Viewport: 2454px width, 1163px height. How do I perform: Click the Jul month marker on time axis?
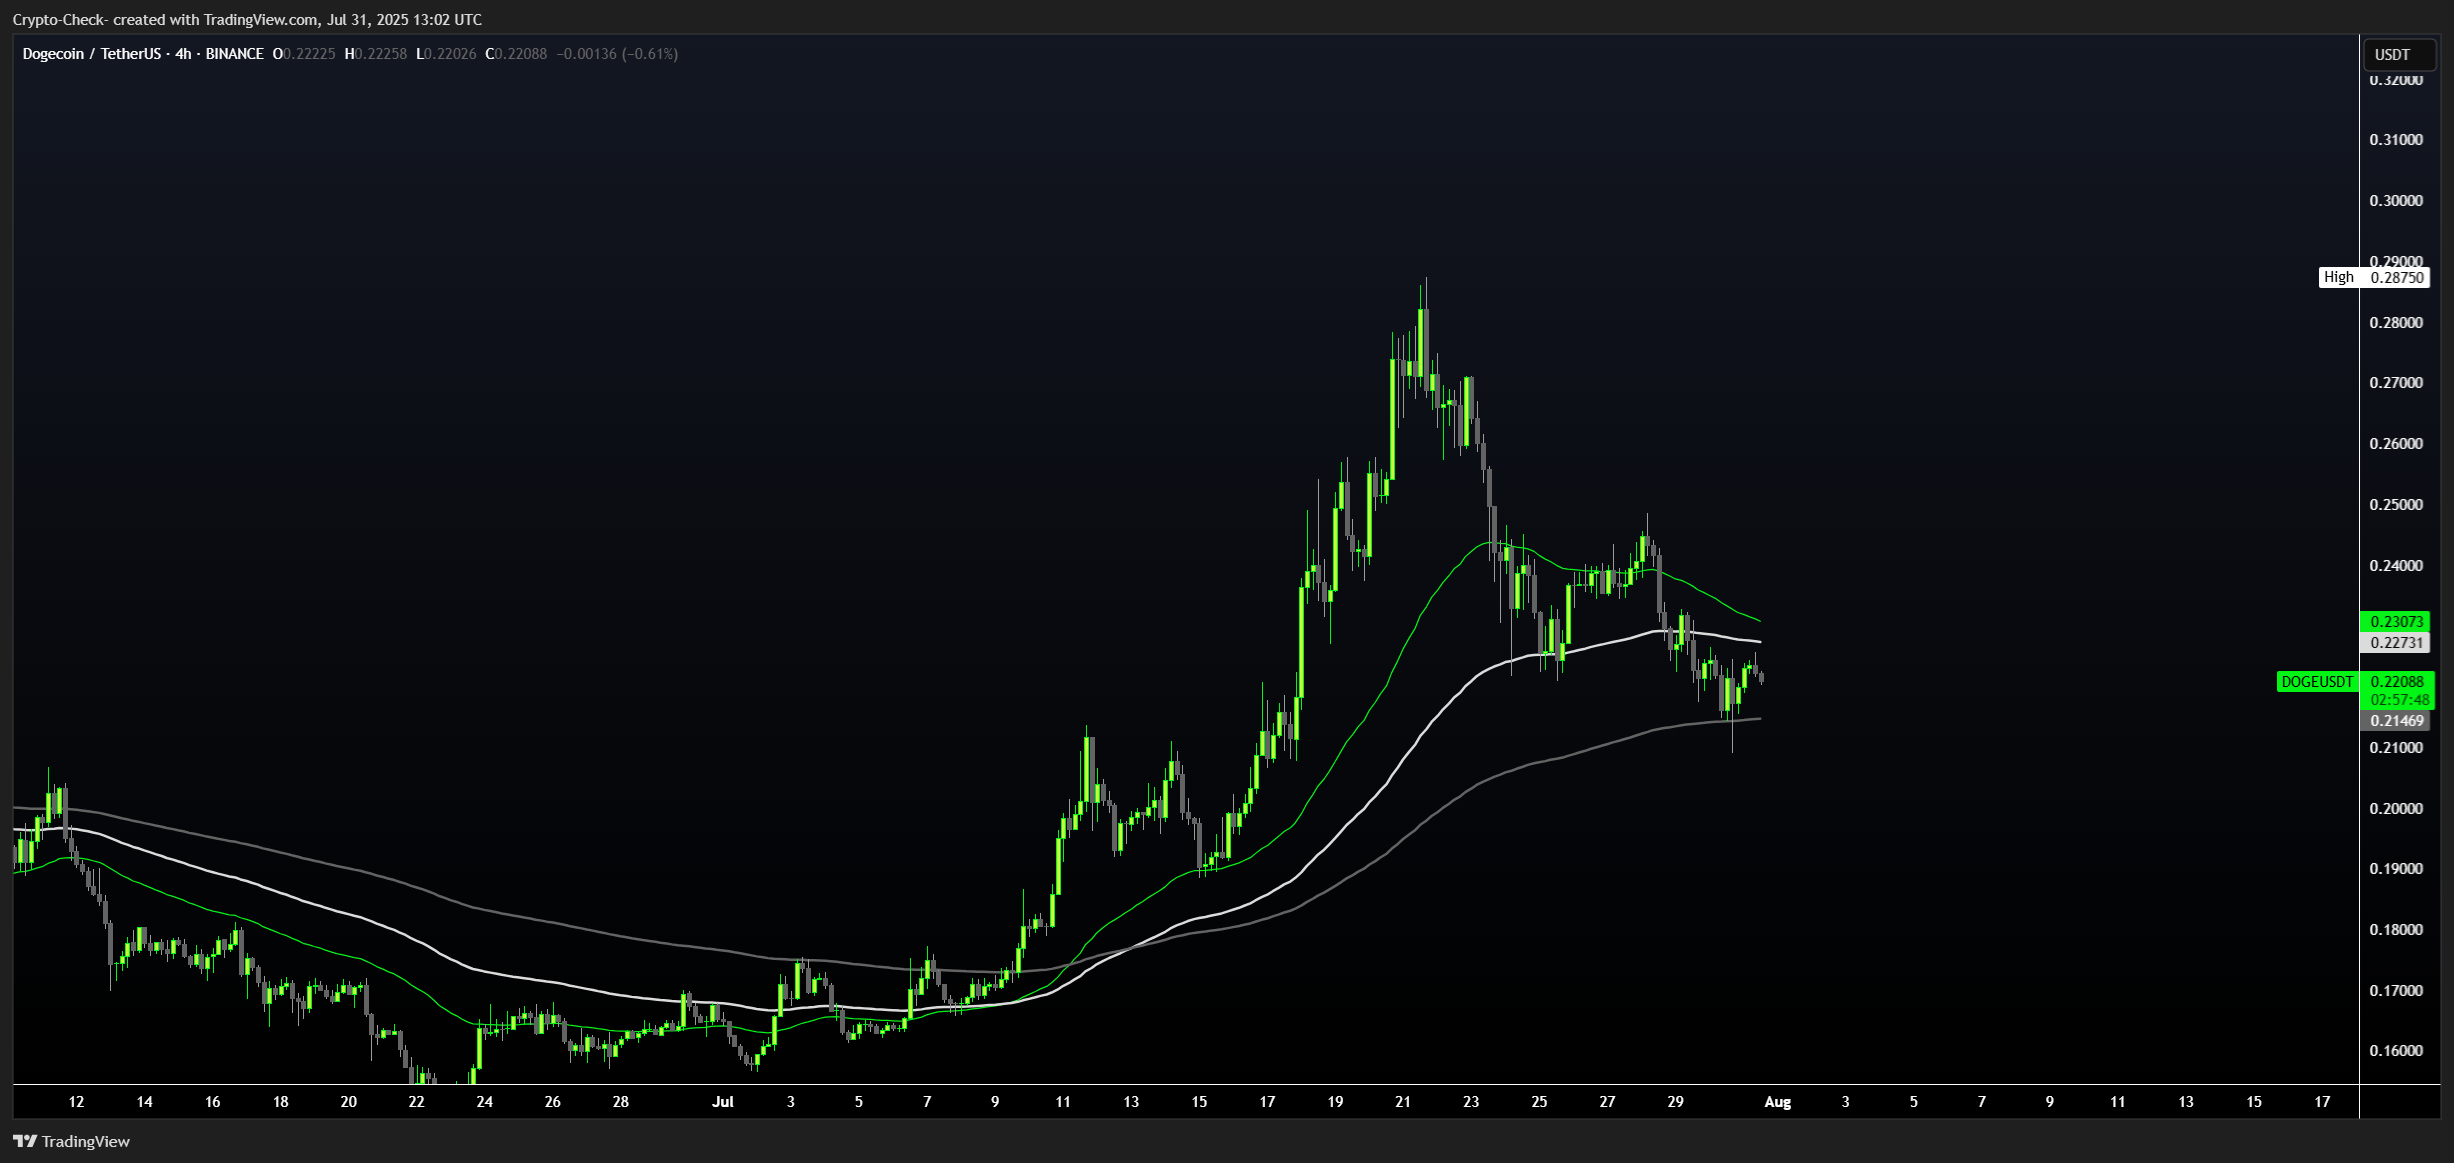pos(723,1101)
